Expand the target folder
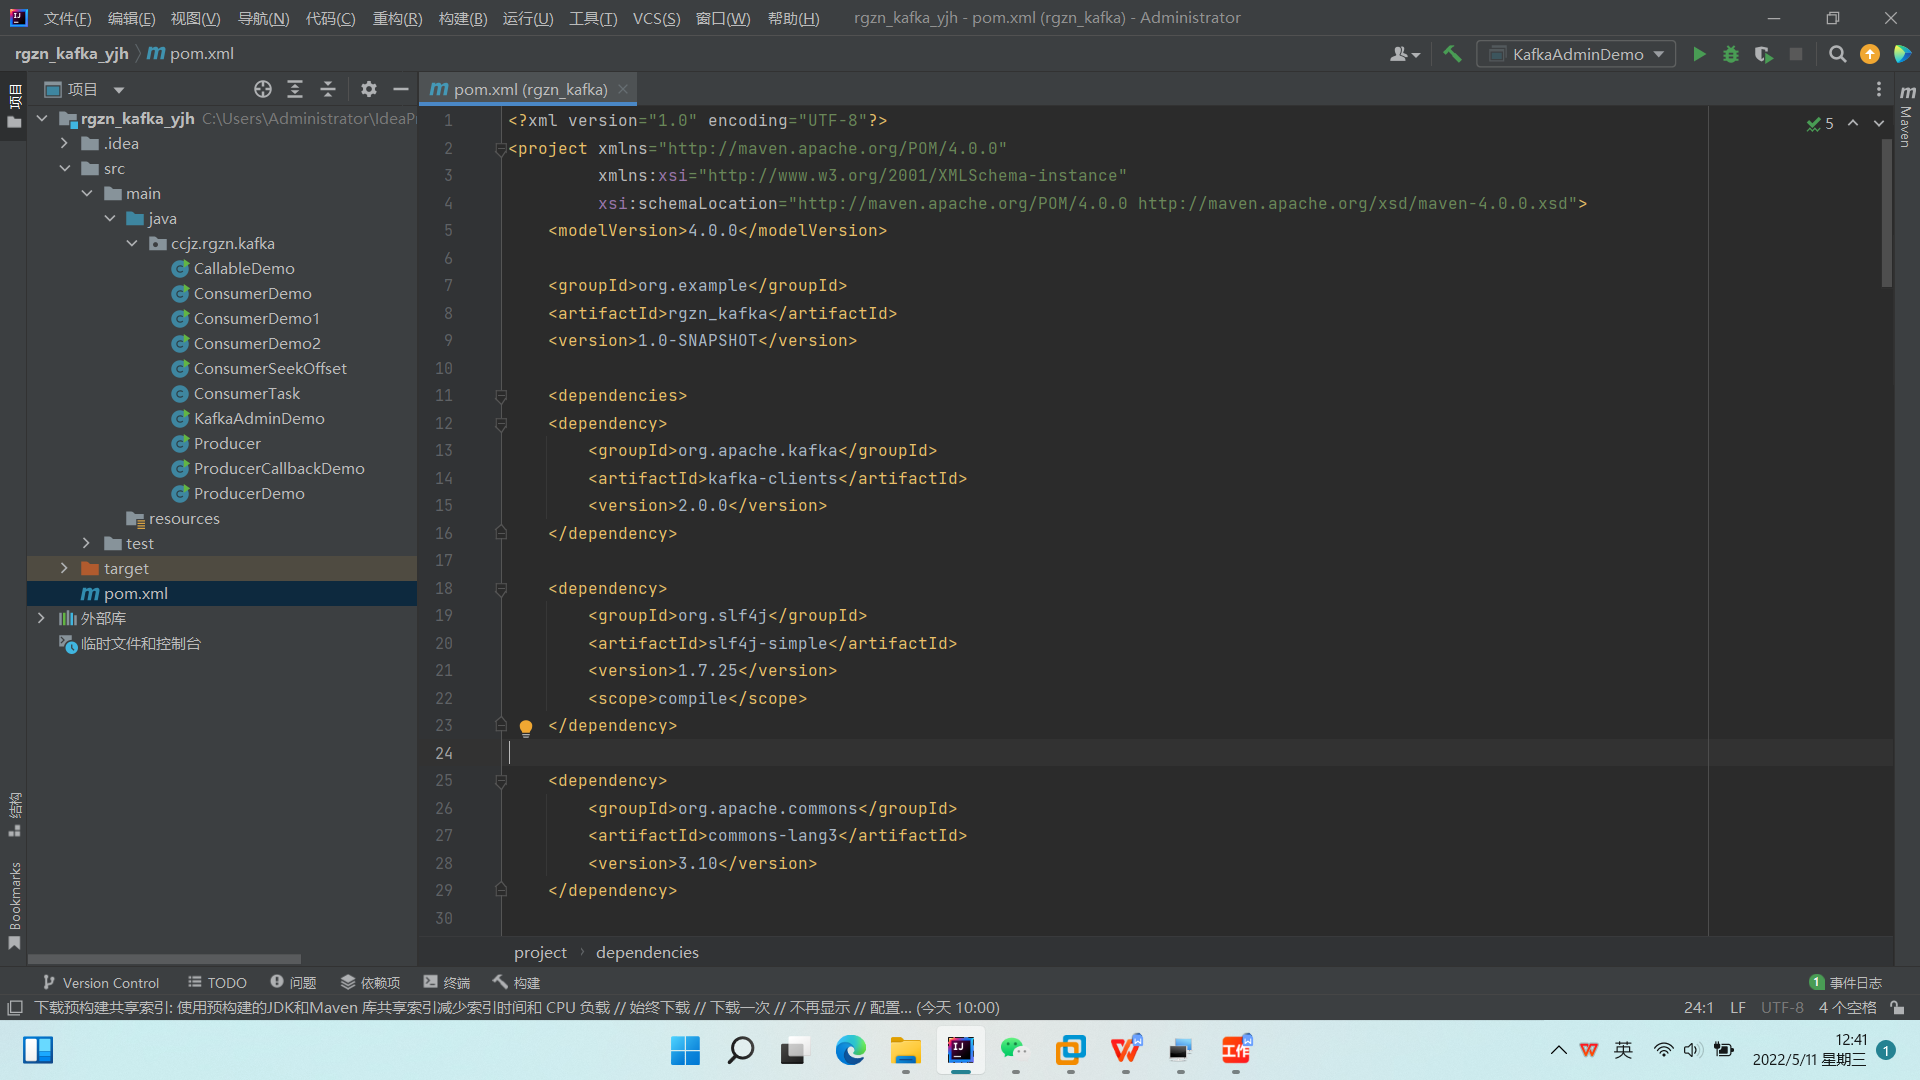This screenshot has width=1920, height=1080. (x=65, y=569)
